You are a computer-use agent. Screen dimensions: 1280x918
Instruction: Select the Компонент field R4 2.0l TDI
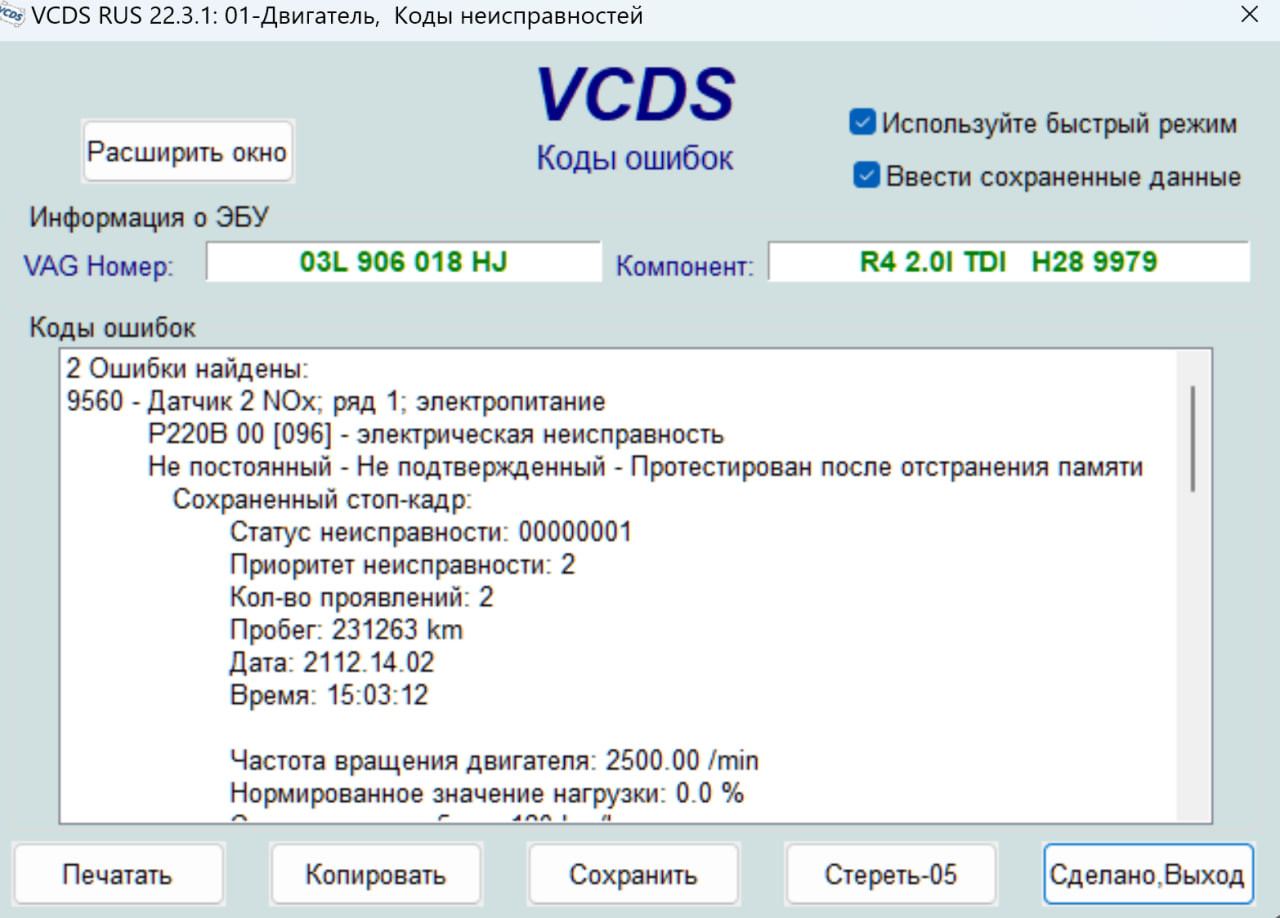(x=1008, y=262)
